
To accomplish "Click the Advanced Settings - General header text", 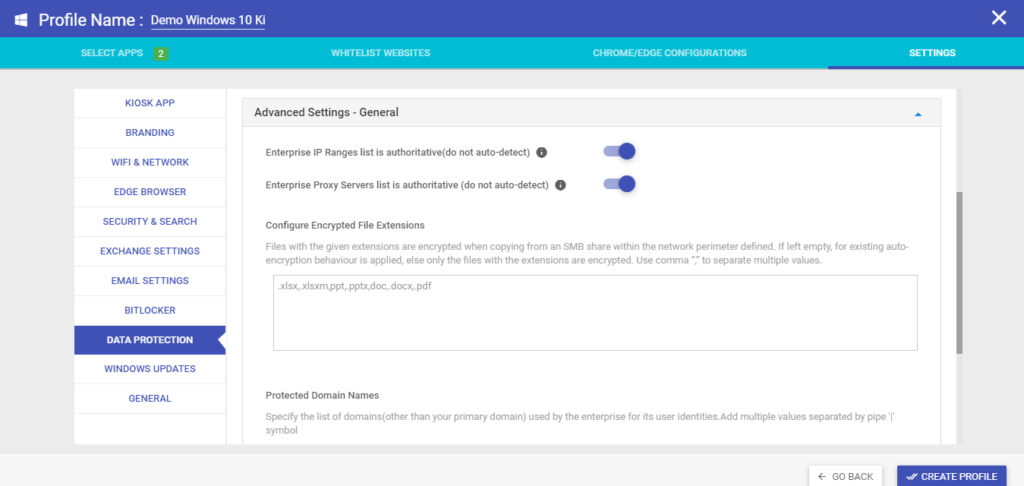I will [x=326, y=112].
